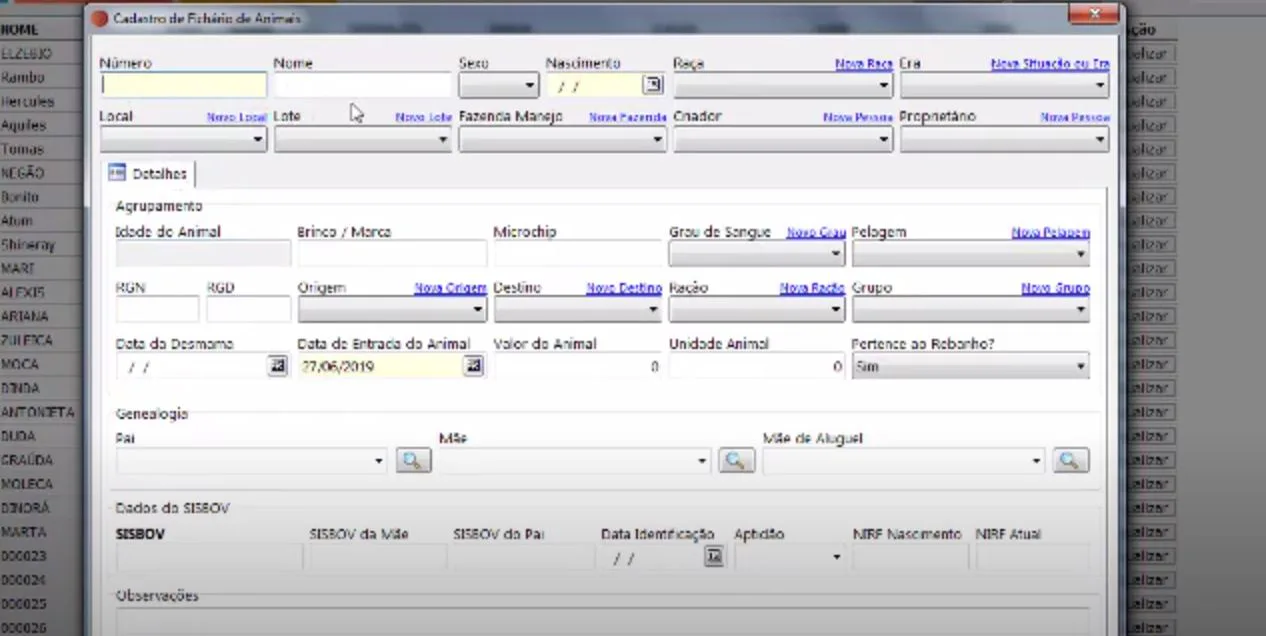
Task: Open calendar icon for Data da Desmama
Action: (278, 367)
